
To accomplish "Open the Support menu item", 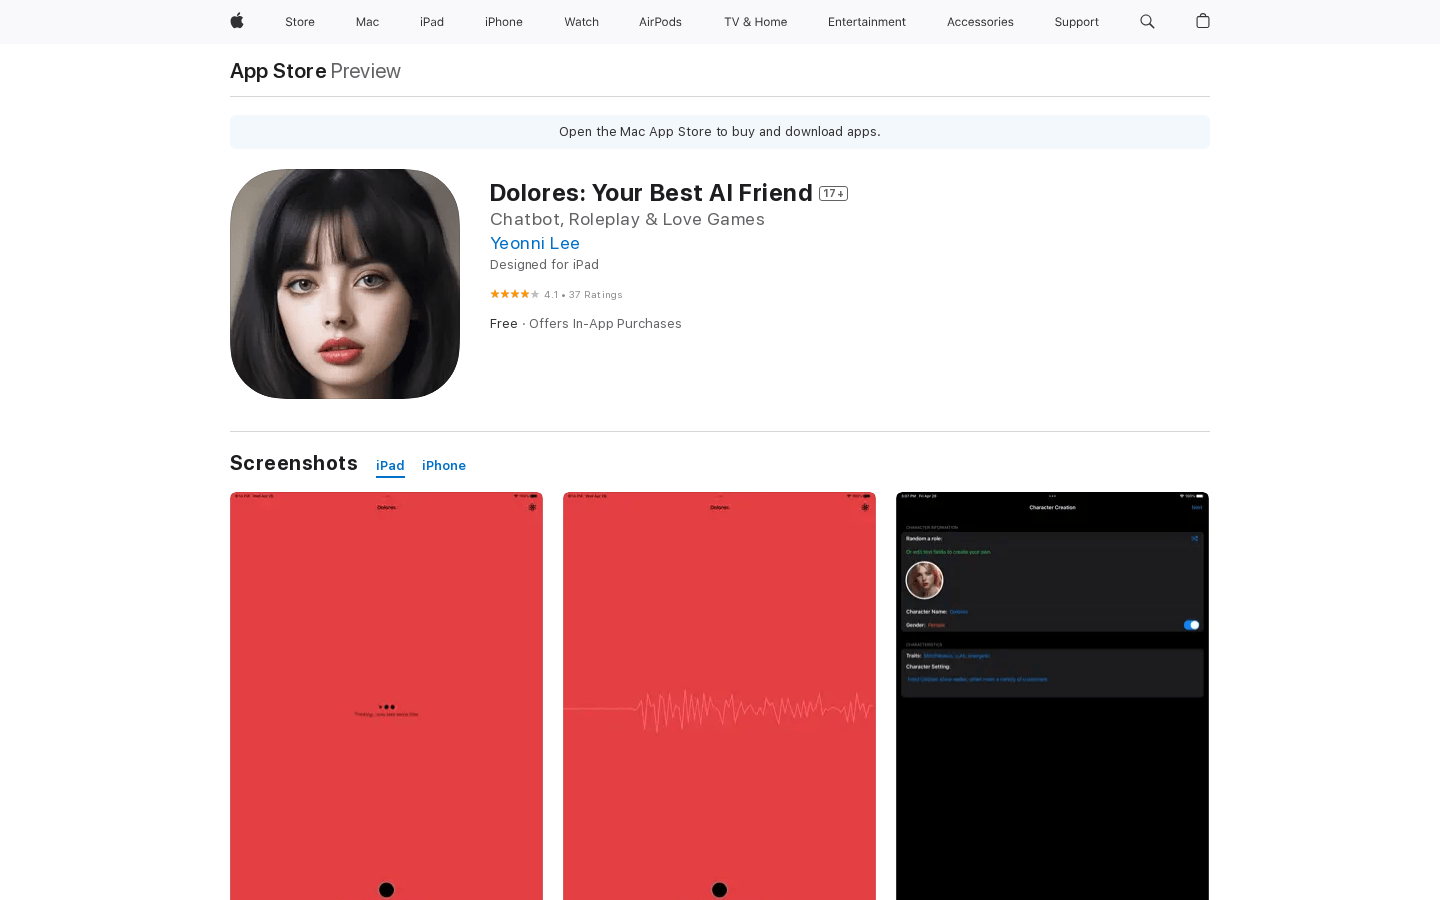I will coord(1076,22).
